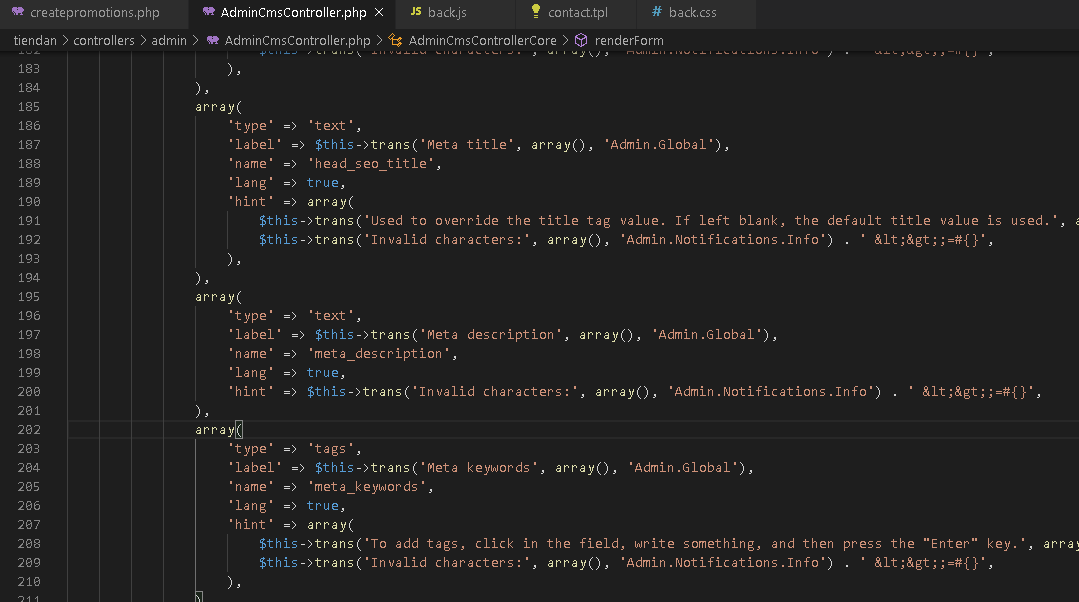This screenshot has width=1079, height=602.
Task: Click the method cube icon before renderForm
Action: click(581, 41)
